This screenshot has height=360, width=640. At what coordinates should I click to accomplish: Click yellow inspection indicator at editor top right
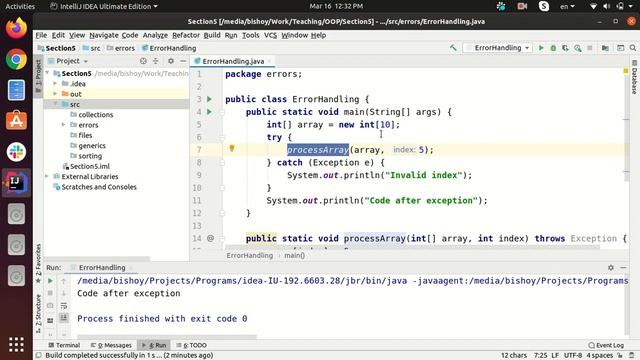626,71
